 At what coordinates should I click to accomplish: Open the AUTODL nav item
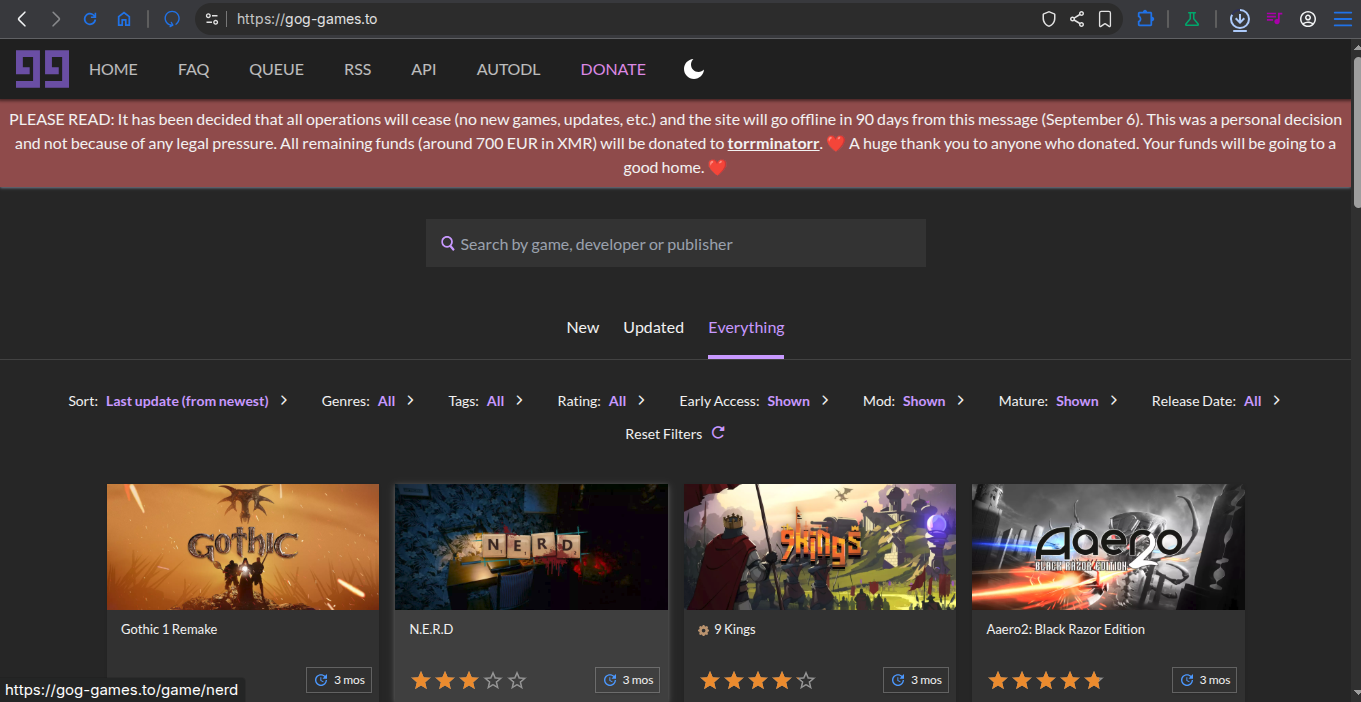(x=508, y=69)
